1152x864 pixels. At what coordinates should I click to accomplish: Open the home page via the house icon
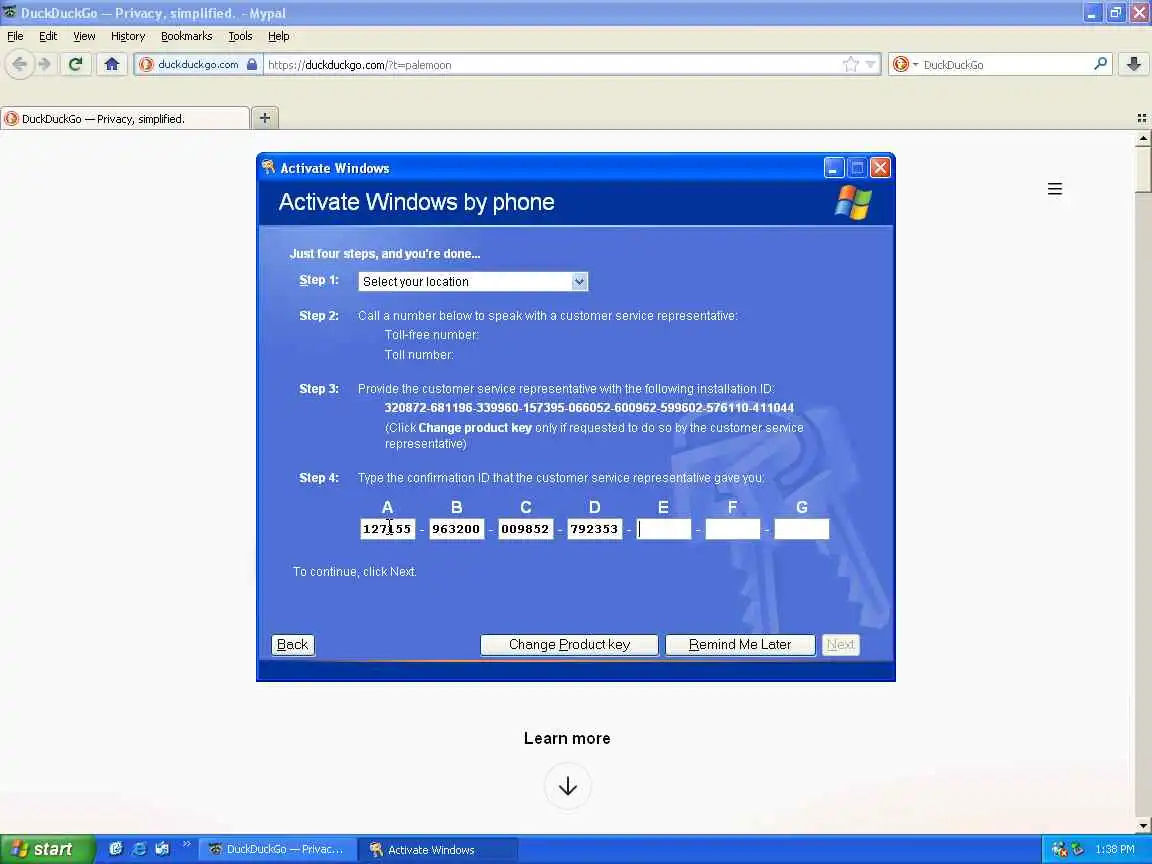click(x=112, y=65)
